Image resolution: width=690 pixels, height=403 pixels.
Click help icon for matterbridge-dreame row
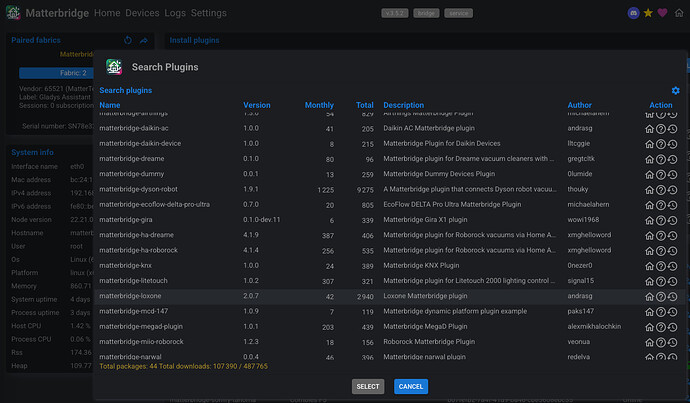pos(661,159)
